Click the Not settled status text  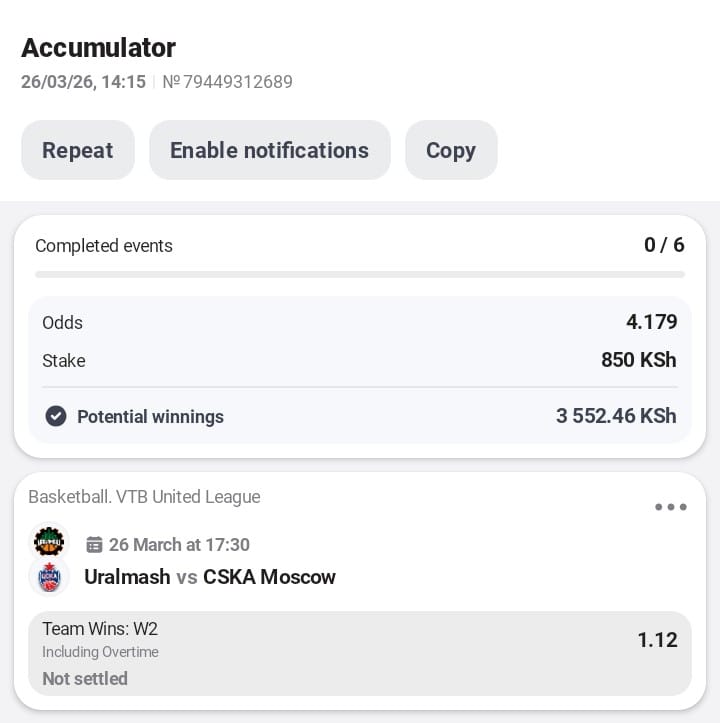[85, 679]
